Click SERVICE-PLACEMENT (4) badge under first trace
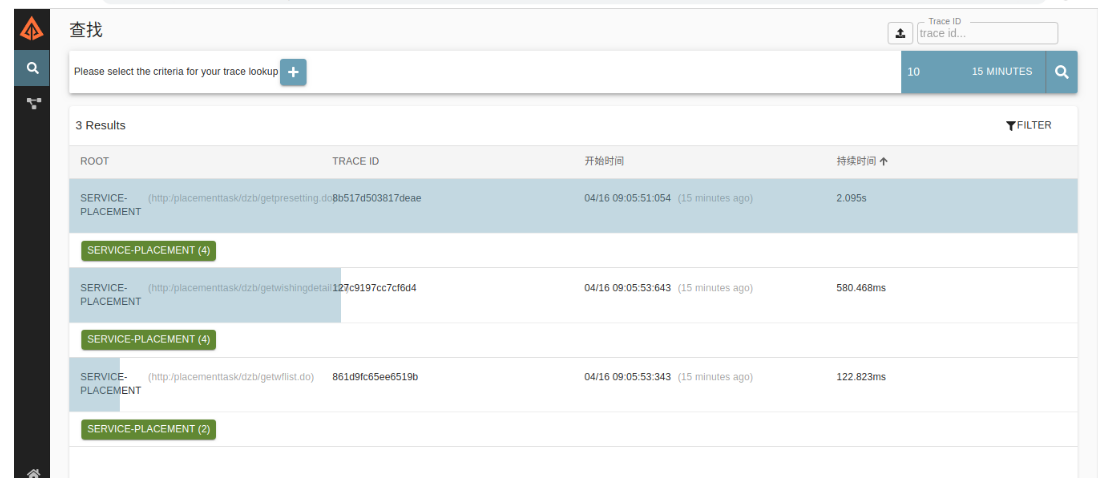1098x486 pixels. click(x=148, y=250)
